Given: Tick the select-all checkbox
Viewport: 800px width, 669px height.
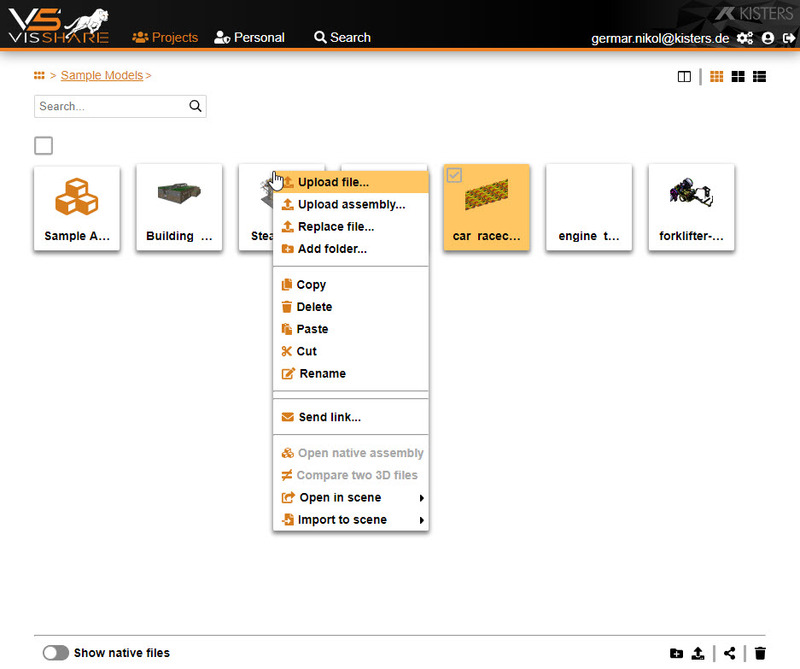Looking at the screenshot, I should click(x=43, y=145).
